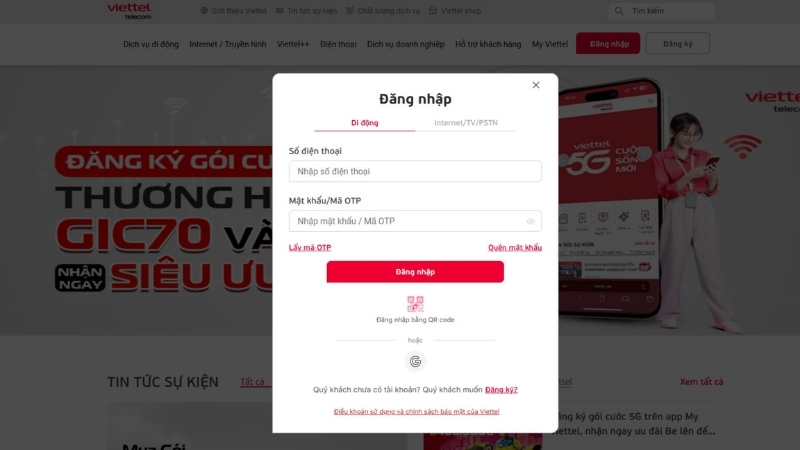The height and width of the screenshot is (450, 800).
Task: Click the search magnifier icon
Action: click(619, 11)
